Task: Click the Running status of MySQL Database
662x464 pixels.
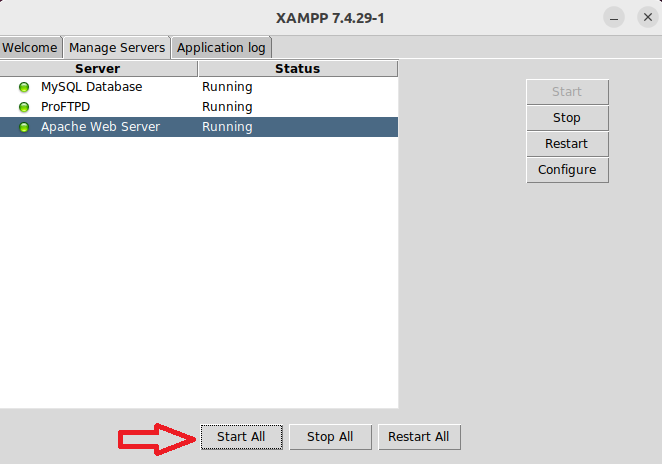Action: [x=227, y=87]
